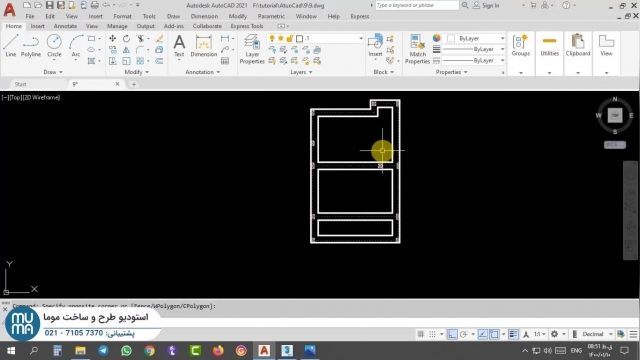Image resolution: width=640 pixels, height=360 pixels.
Task: Switch to the Start file tab
Action: [20, 84]
